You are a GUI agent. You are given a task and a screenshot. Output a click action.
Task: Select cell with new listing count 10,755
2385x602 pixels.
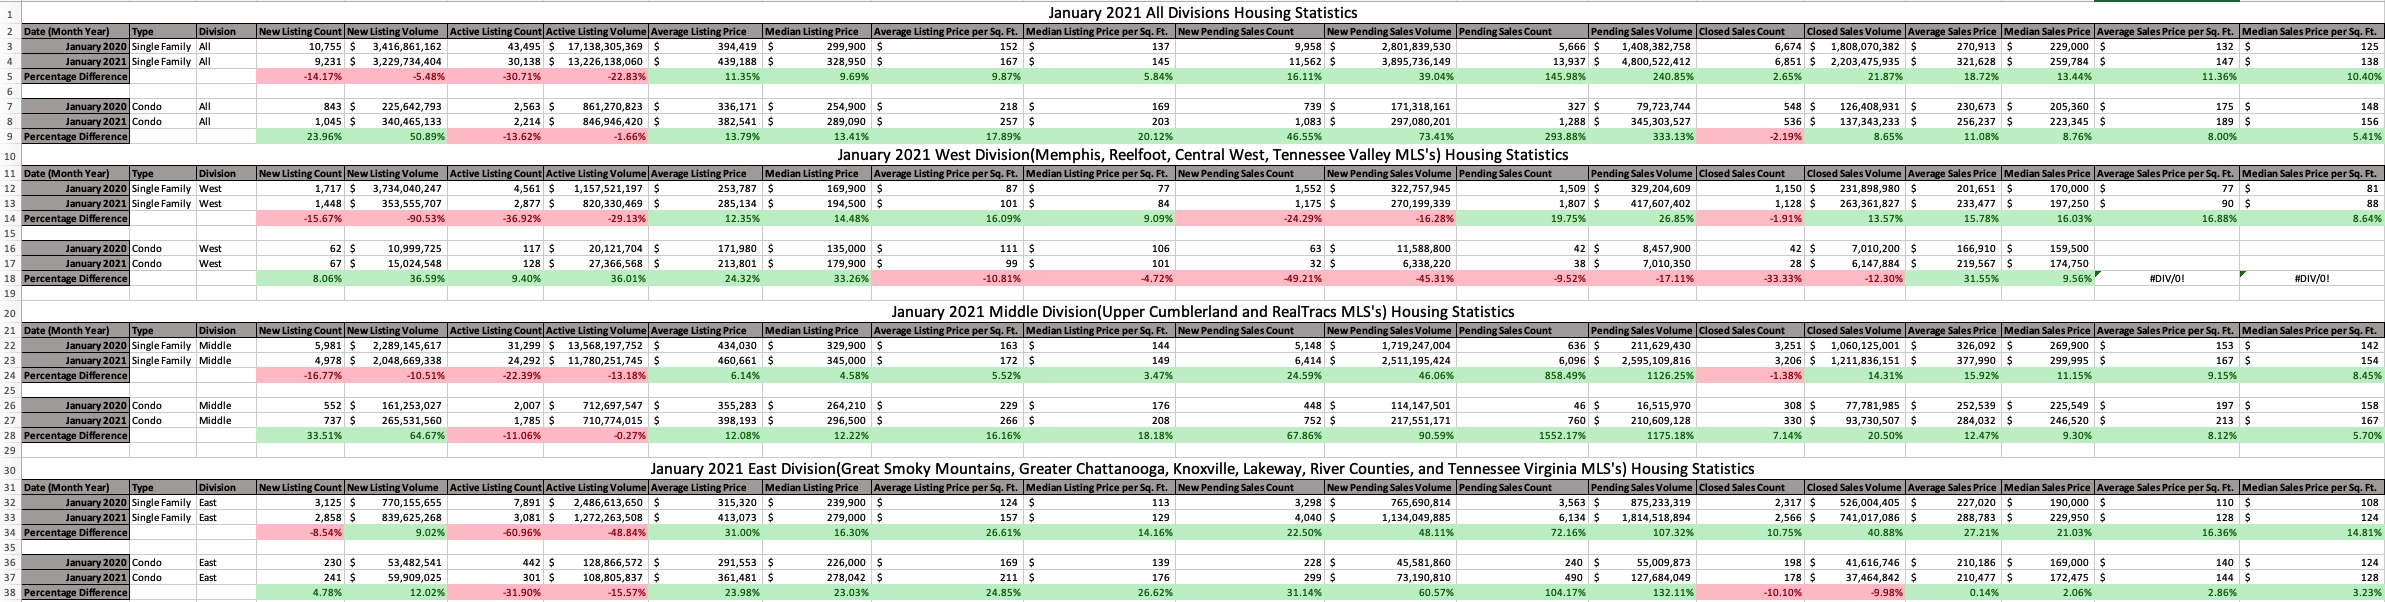coord(300,47)
